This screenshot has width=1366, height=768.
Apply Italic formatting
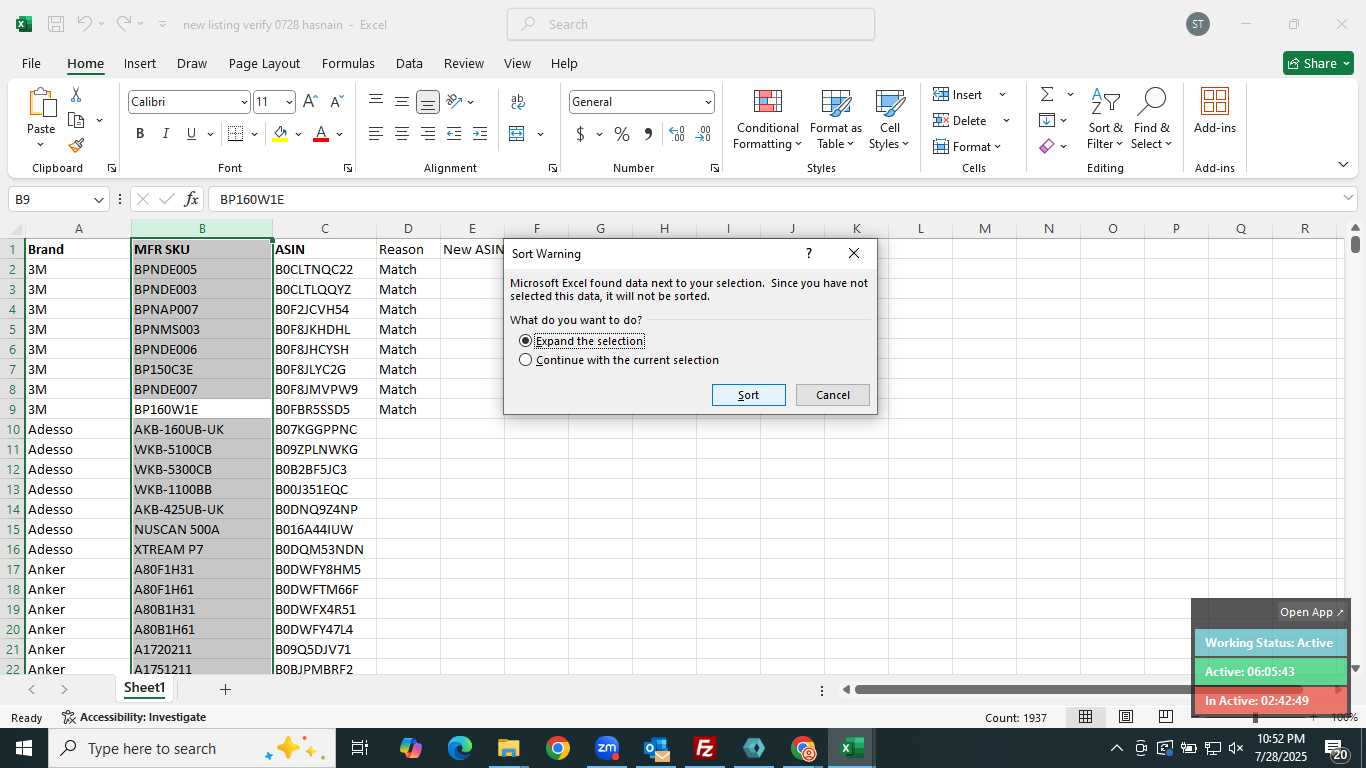(x=165, y=134)
